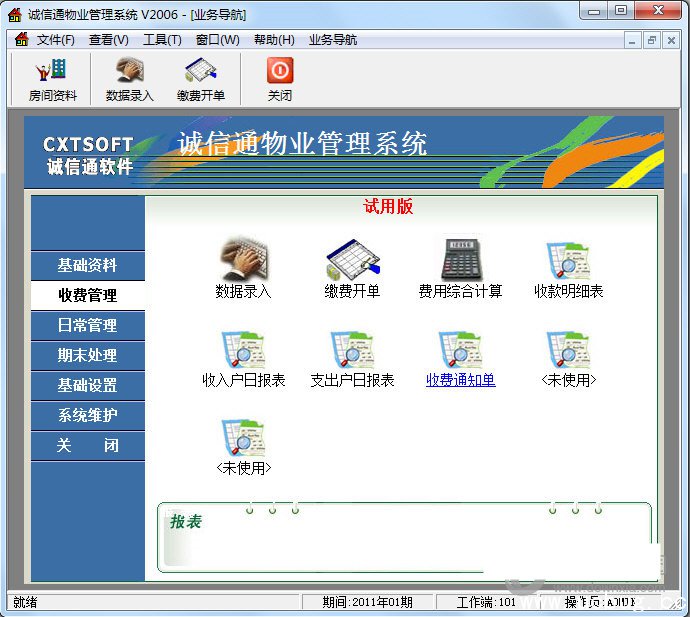This screenshot has width=690, height=617.
Task: Open the 文件(F) menu
Action: [x=56, y=40]
